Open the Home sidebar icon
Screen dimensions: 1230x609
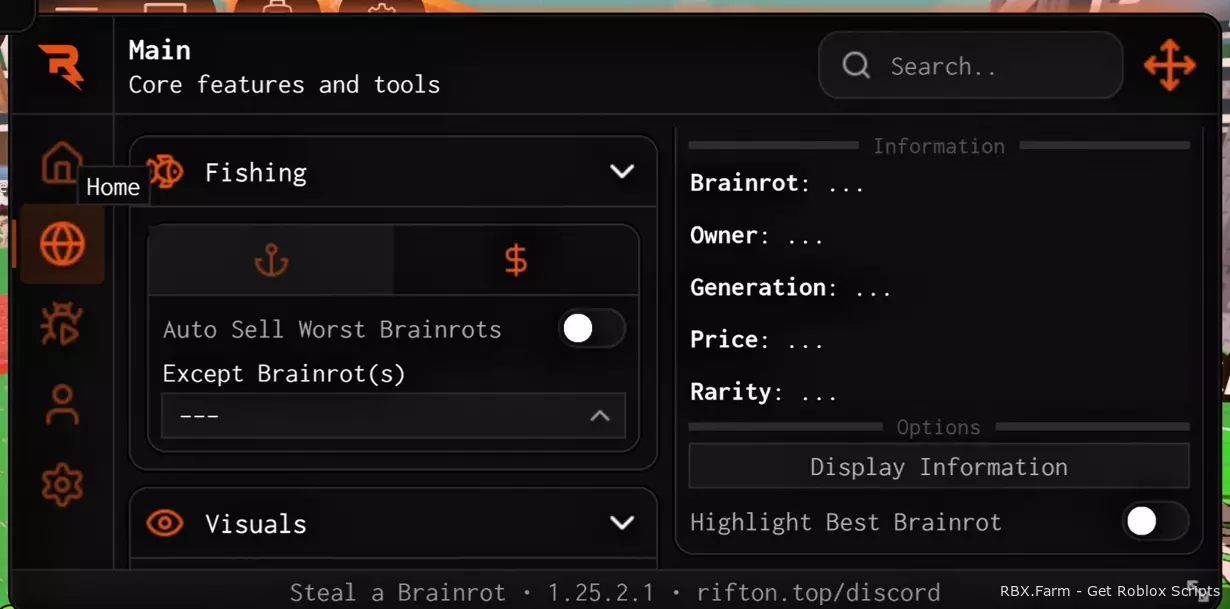point(62,163)
